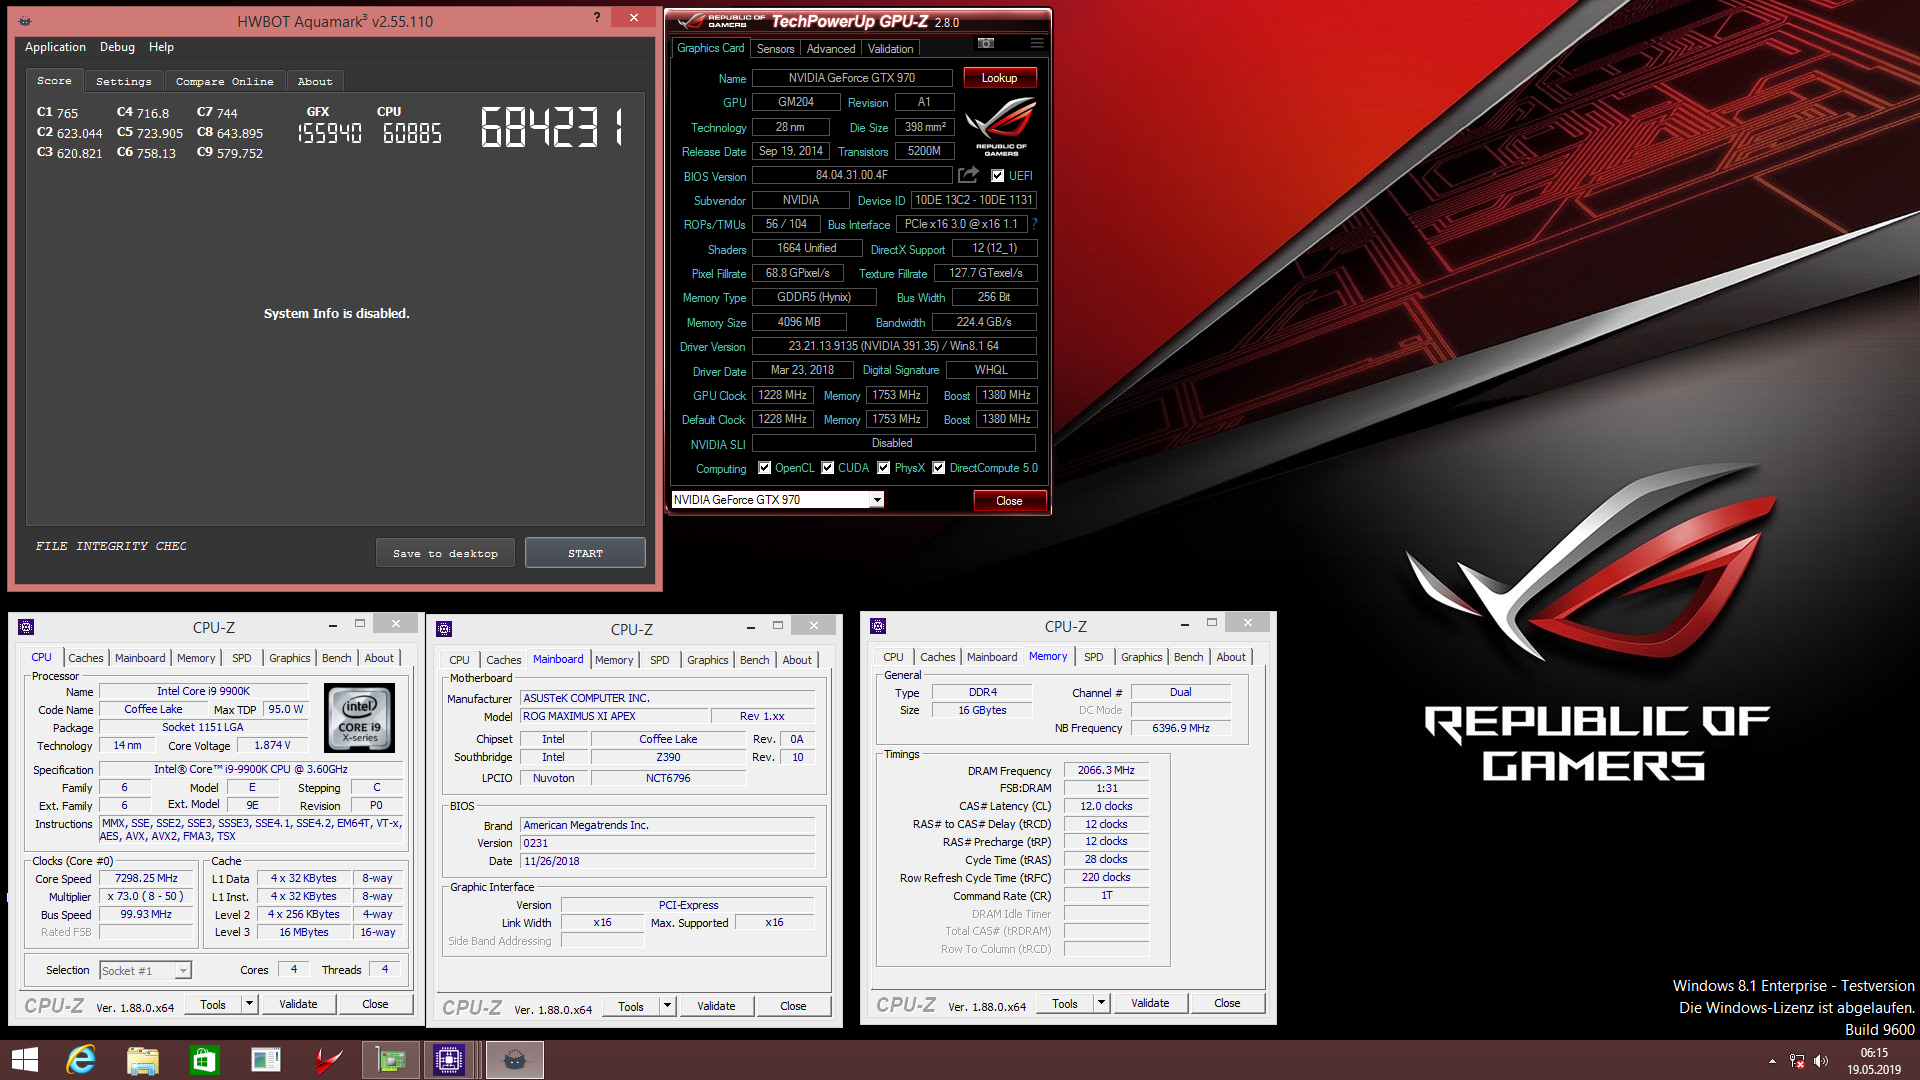Viewport: 1920px width, 1080px height.
Task: Click Save to desktop in Aquamark
Action: [445, 553]
